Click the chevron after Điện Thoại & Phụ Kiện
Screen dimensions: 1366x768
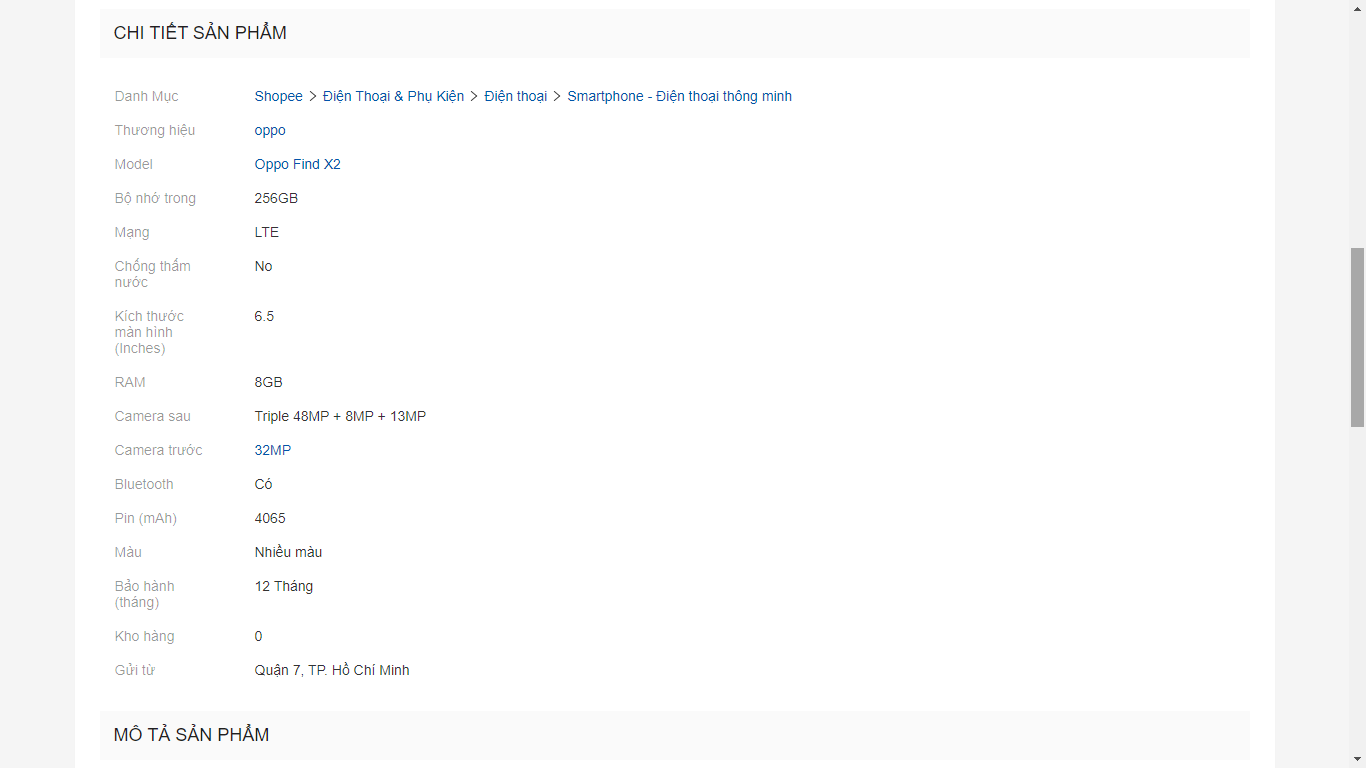coord(474,96)
